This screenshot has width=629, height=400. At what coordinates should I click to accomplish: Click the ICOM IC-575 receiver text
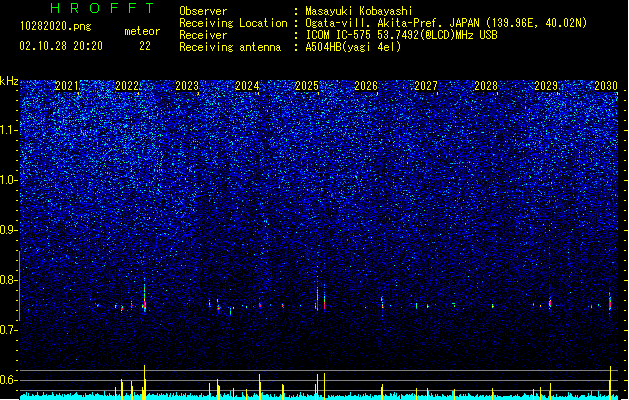coord(401,35)
